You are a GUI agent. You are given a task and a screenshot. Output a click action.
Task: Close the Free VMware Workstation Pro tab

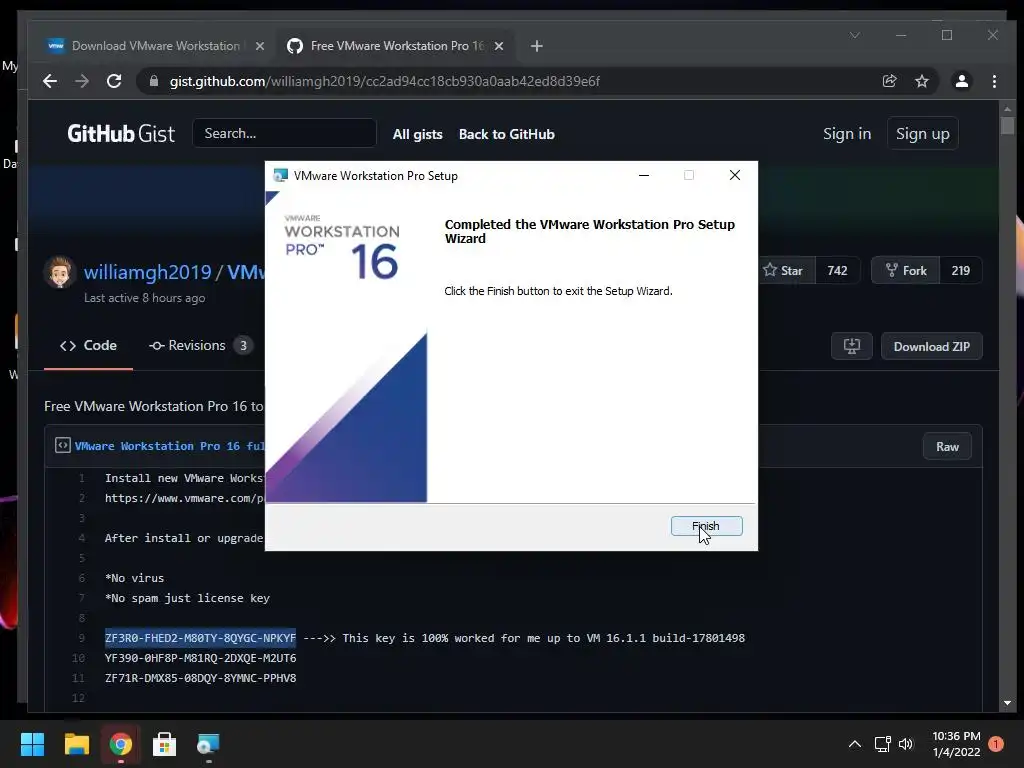pyautogui.click(x=498, y=46)
